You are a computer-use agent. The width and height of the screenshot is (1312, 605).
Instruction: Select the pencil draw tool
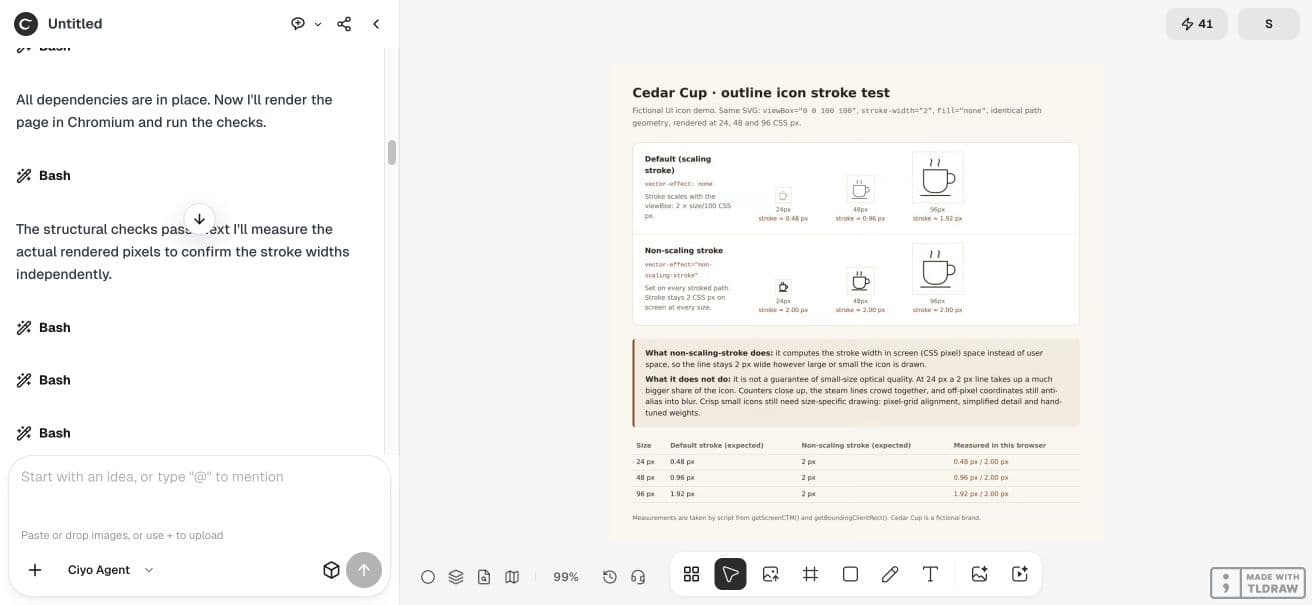pyautogui.click(x=890, y=574)
